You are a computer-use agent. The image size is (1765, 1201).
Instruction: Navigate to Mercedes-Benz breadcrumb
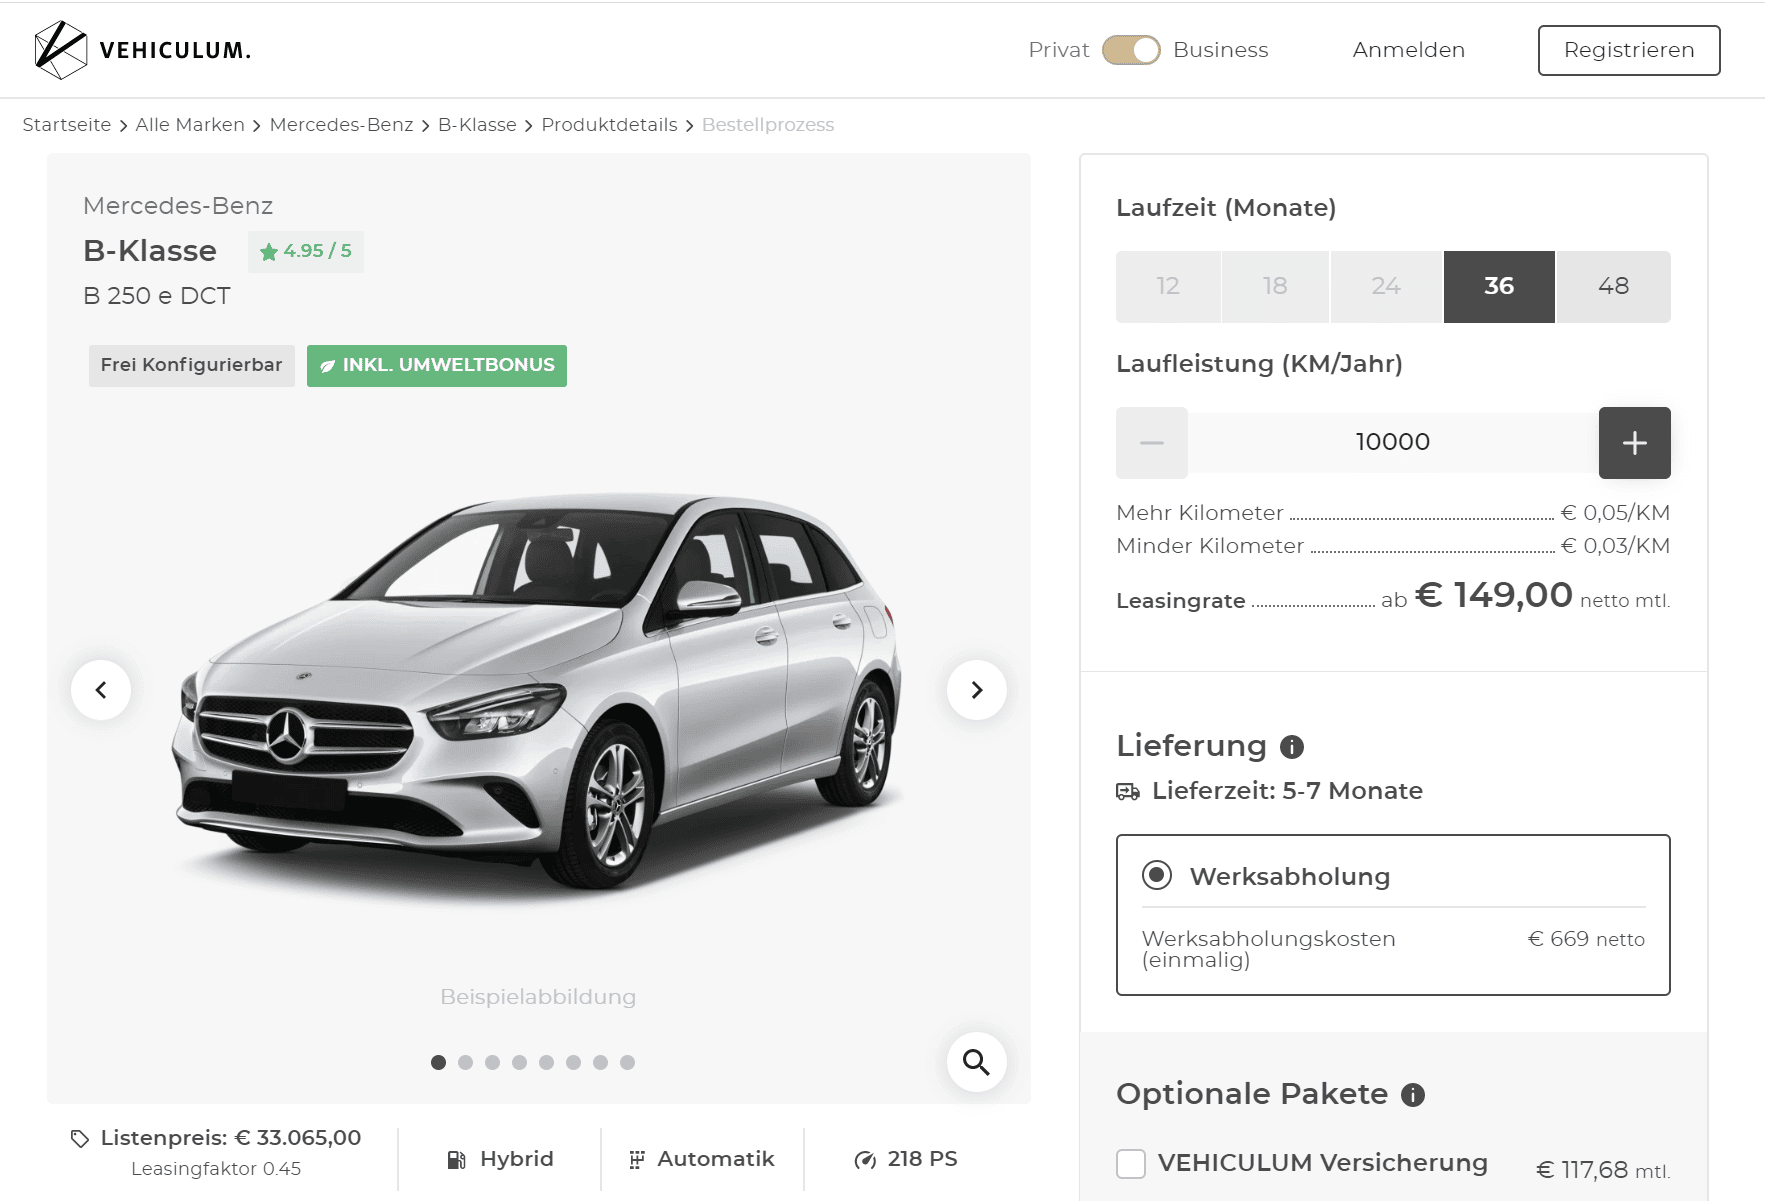click(341, 125)
